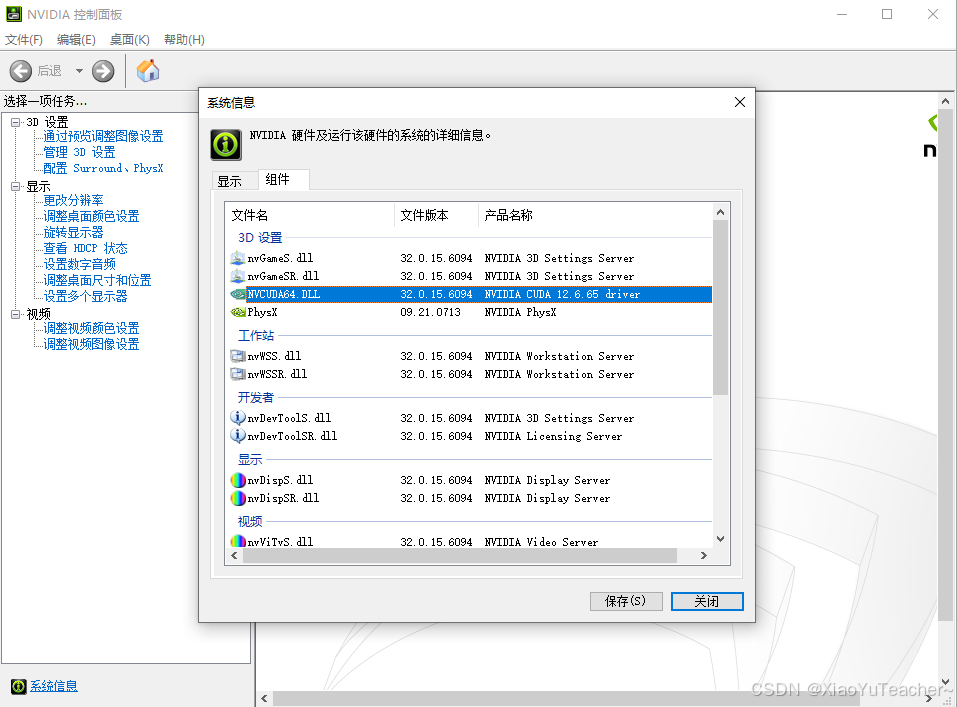This screenshot has width=957, height=707.
Task: Open 更改分辨率 task
Action: tap(73, 200)
